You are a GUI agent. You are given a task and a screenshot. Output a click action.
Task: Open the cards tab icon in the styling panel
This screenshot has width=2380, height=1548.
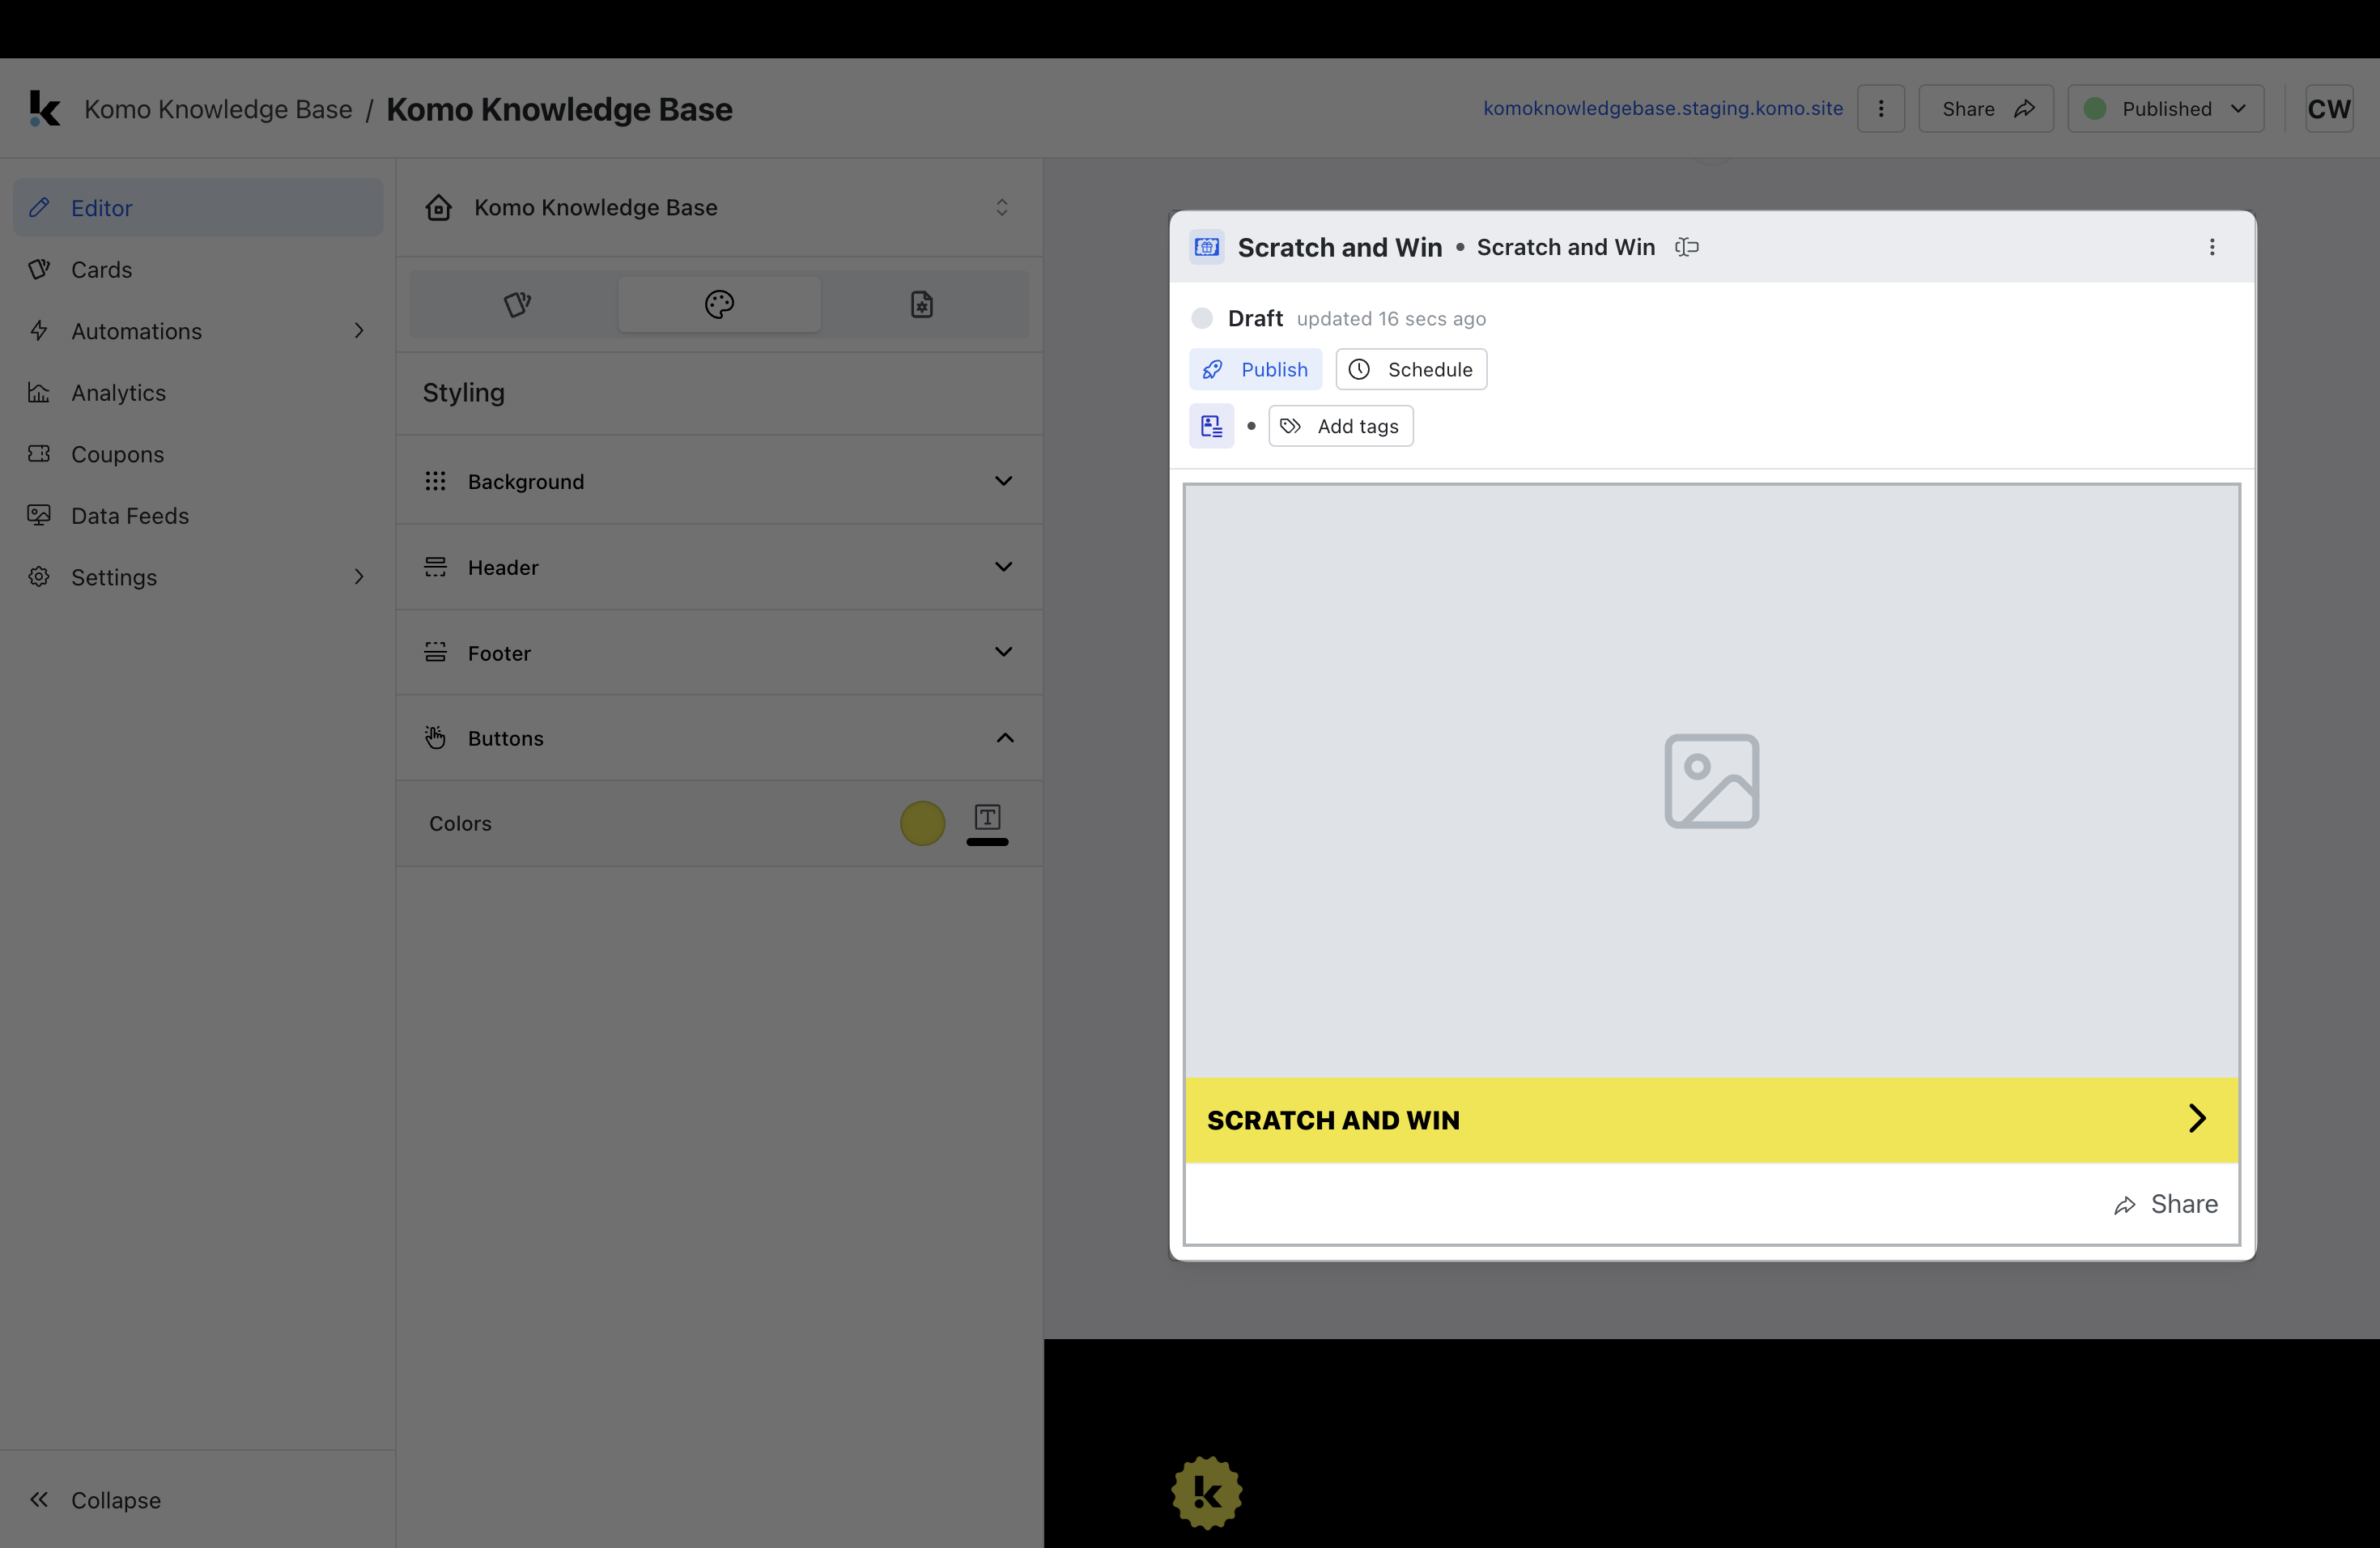[x=517, y=304]
